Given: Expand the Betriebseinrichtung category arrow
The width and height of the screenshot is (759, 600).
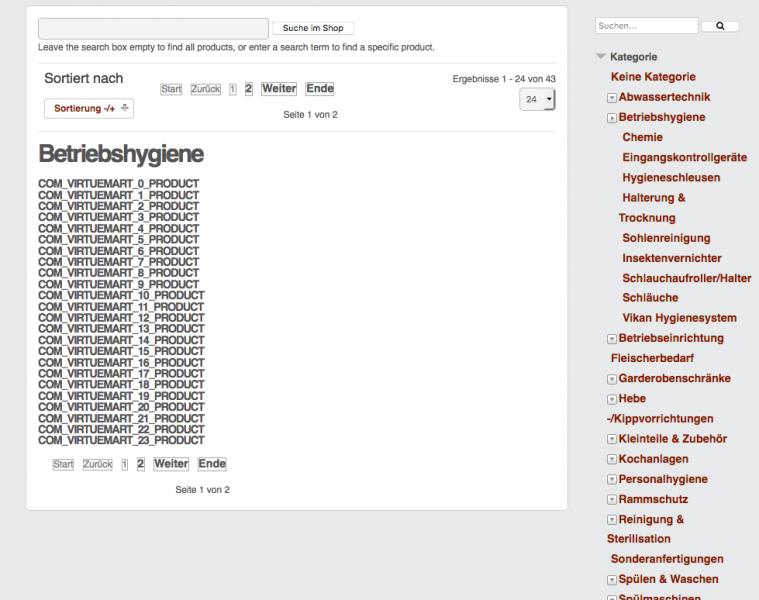Looking at the screenshot, I should tap(612, 339).
